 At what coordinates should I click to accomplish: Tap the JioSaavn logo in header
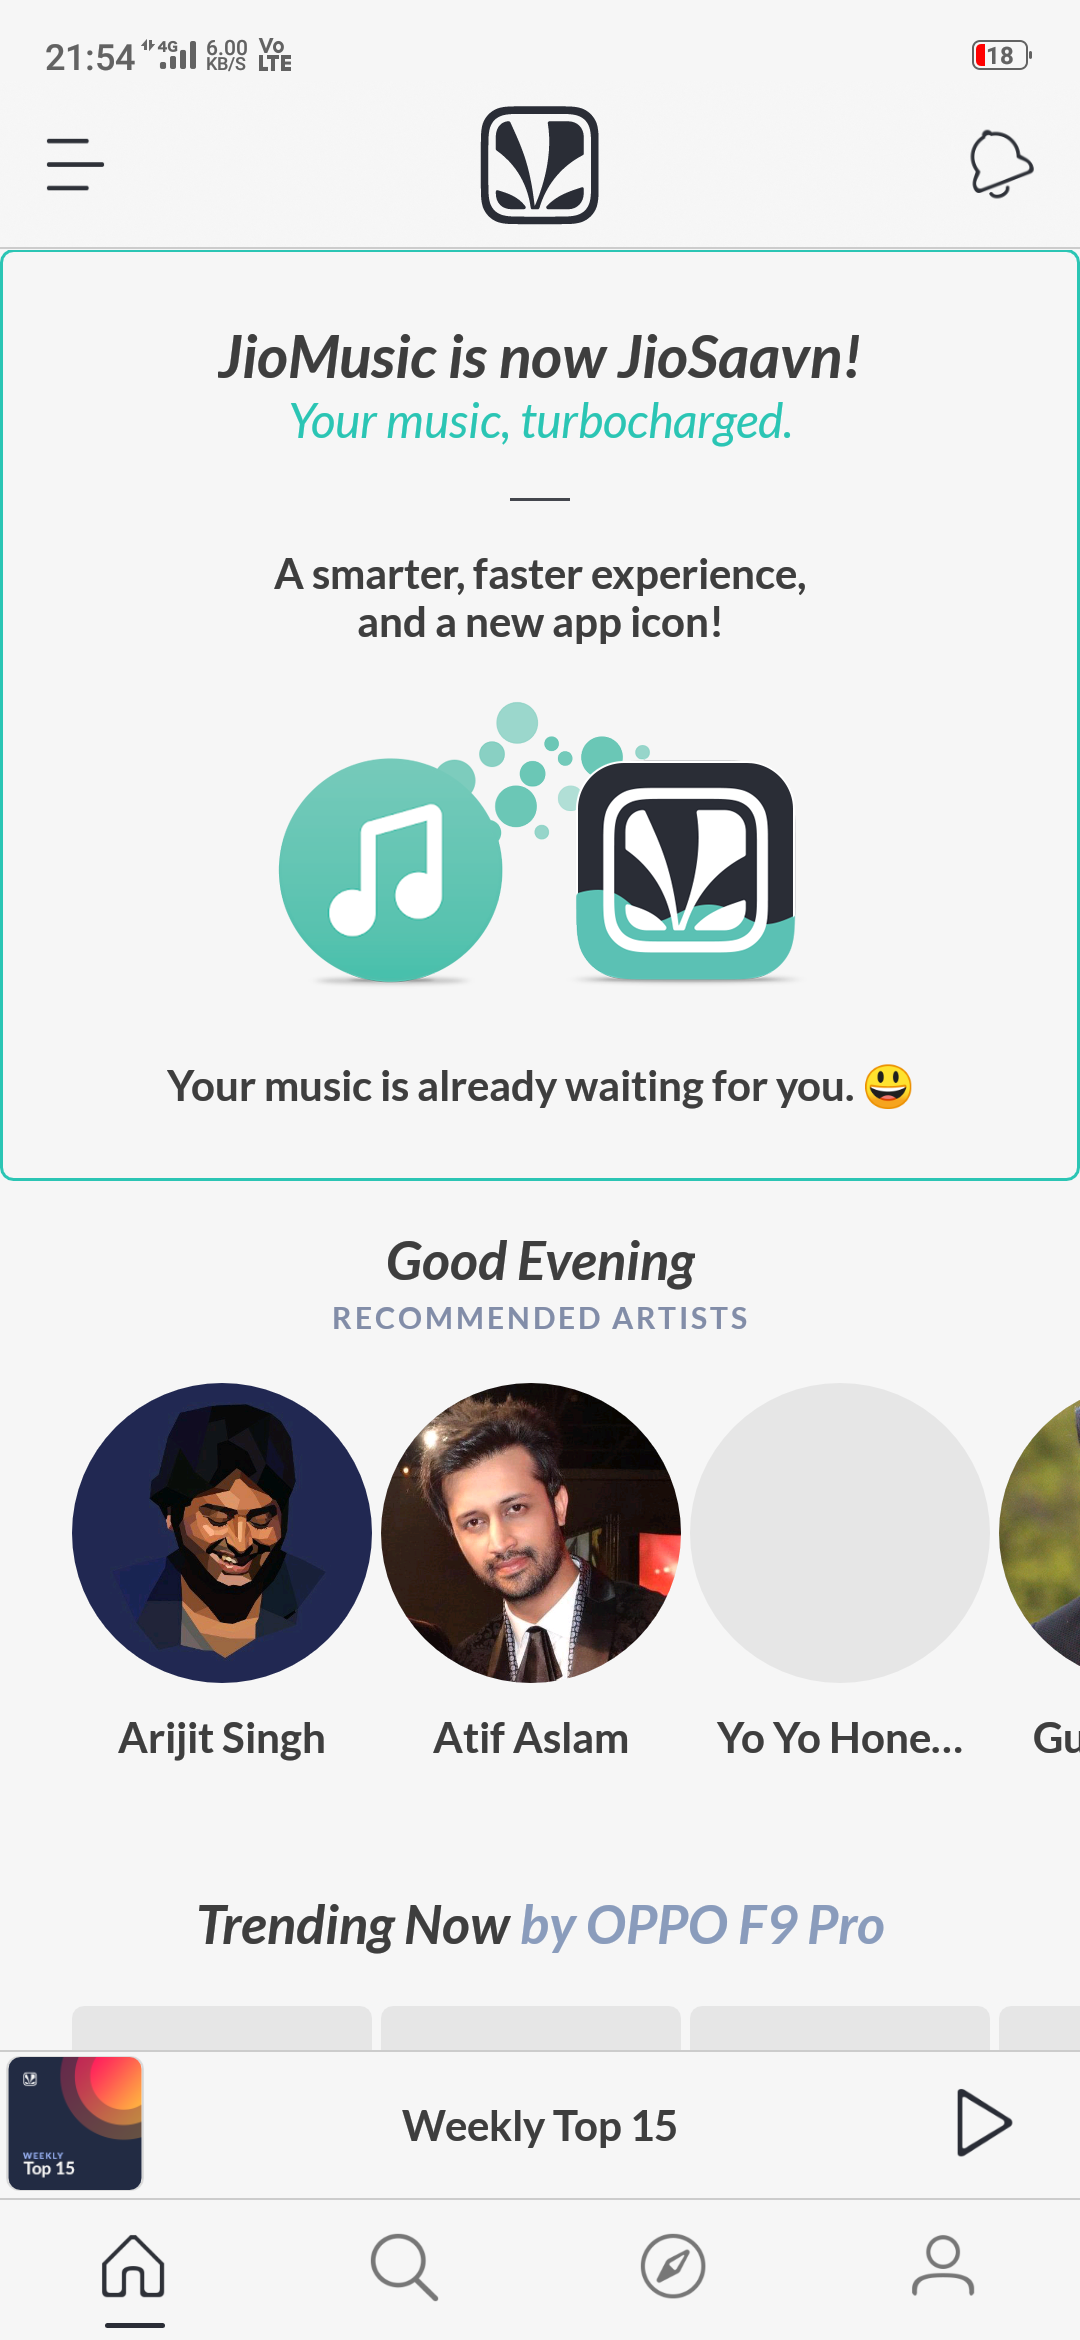coord(540,165)
